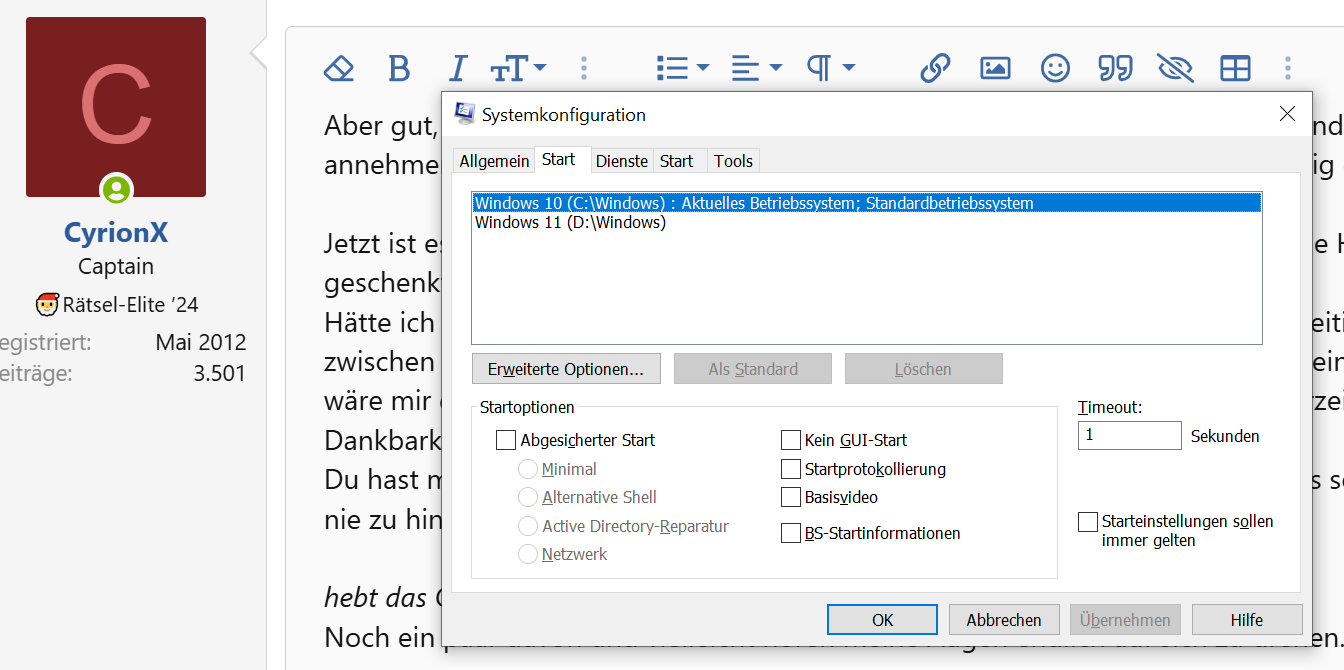This screenshot has height=670, width=1344.
Task: Click the Übernehmen button
Action: coord(1125,620)
